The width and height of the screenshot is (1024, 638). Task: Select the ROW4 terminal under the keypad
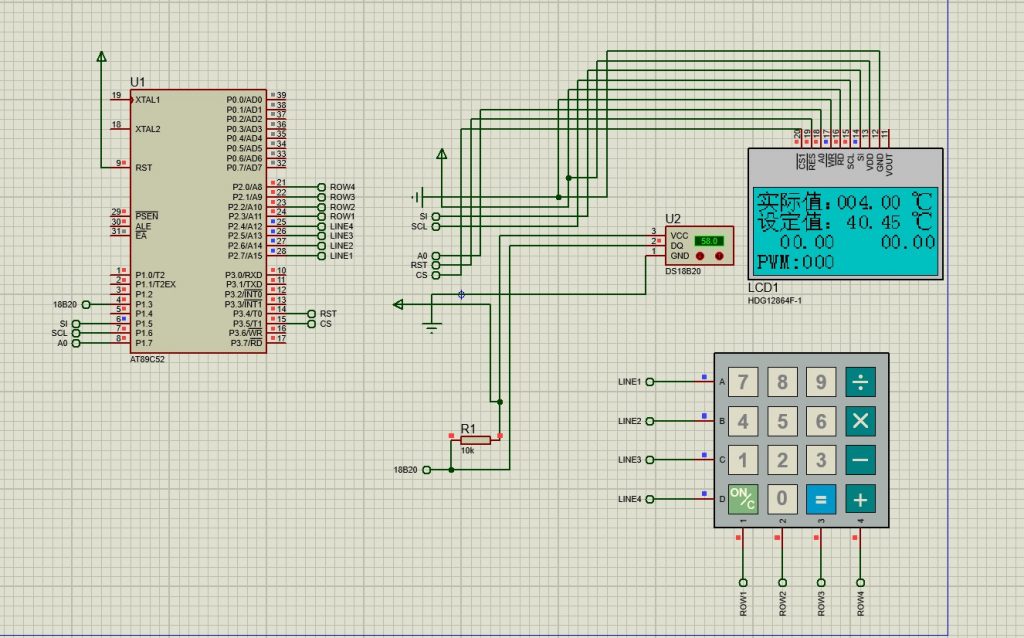pyautogui.click(x=860, y=582)
